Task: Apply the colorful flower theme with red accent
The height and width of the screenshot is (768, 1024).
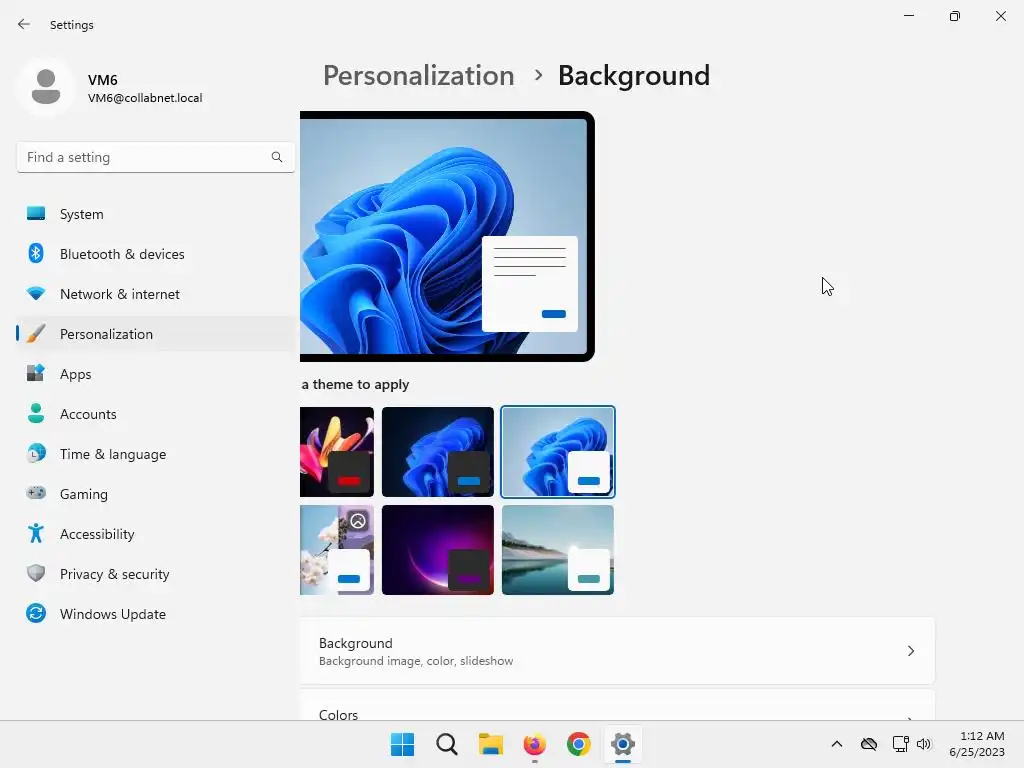Action: tap(337, 452)
